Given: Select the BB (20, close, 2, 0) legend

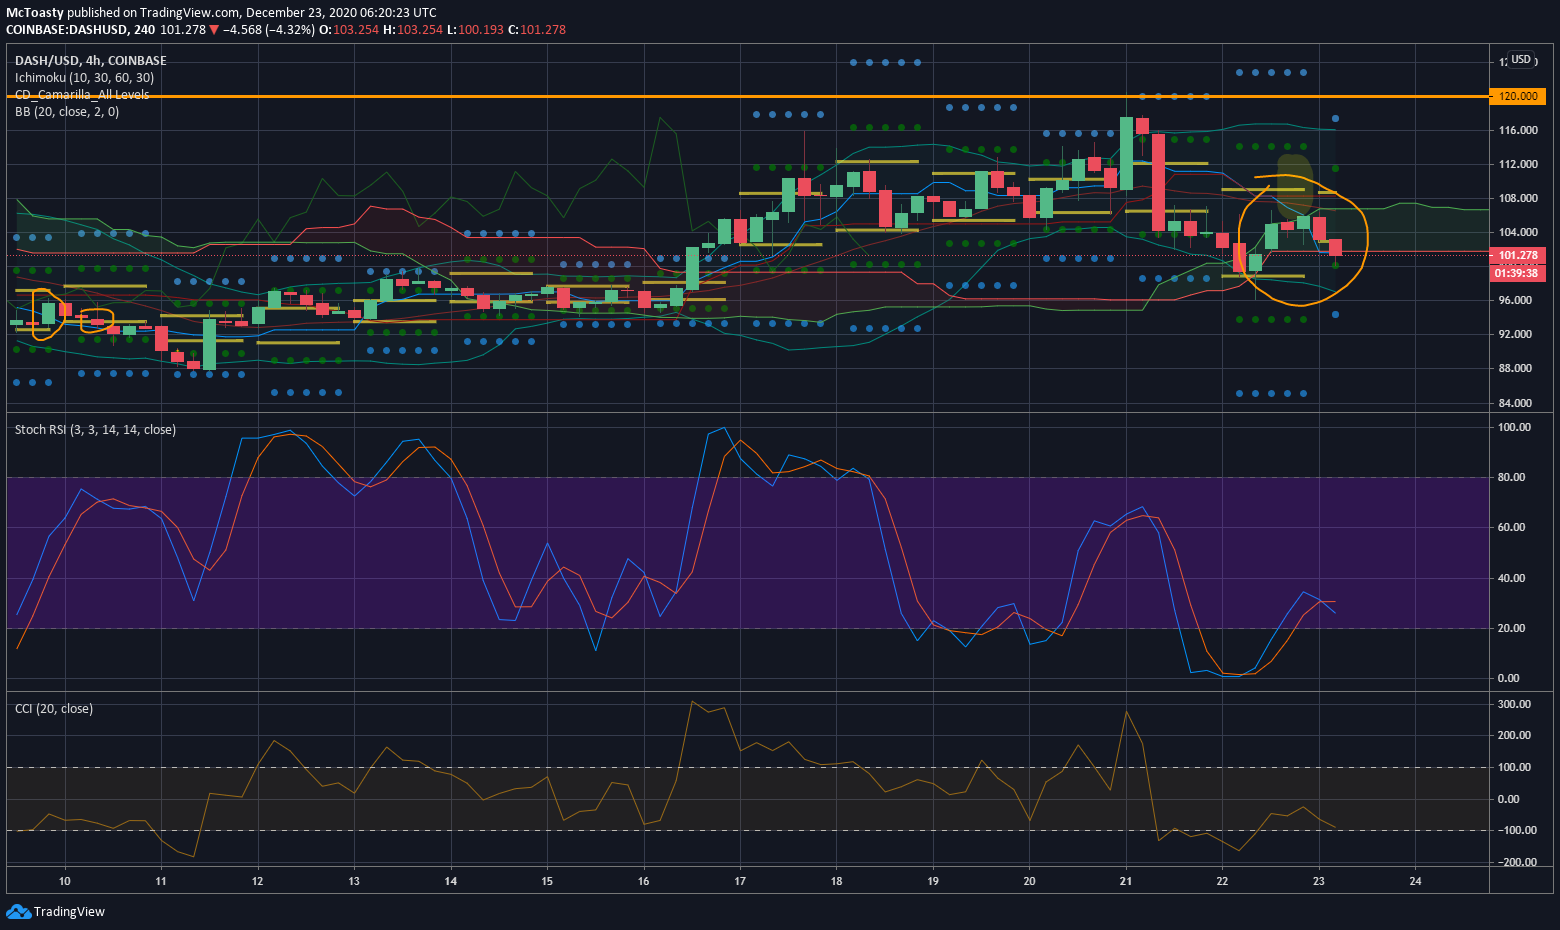Looking at the screenshot, I should (67, 111).
